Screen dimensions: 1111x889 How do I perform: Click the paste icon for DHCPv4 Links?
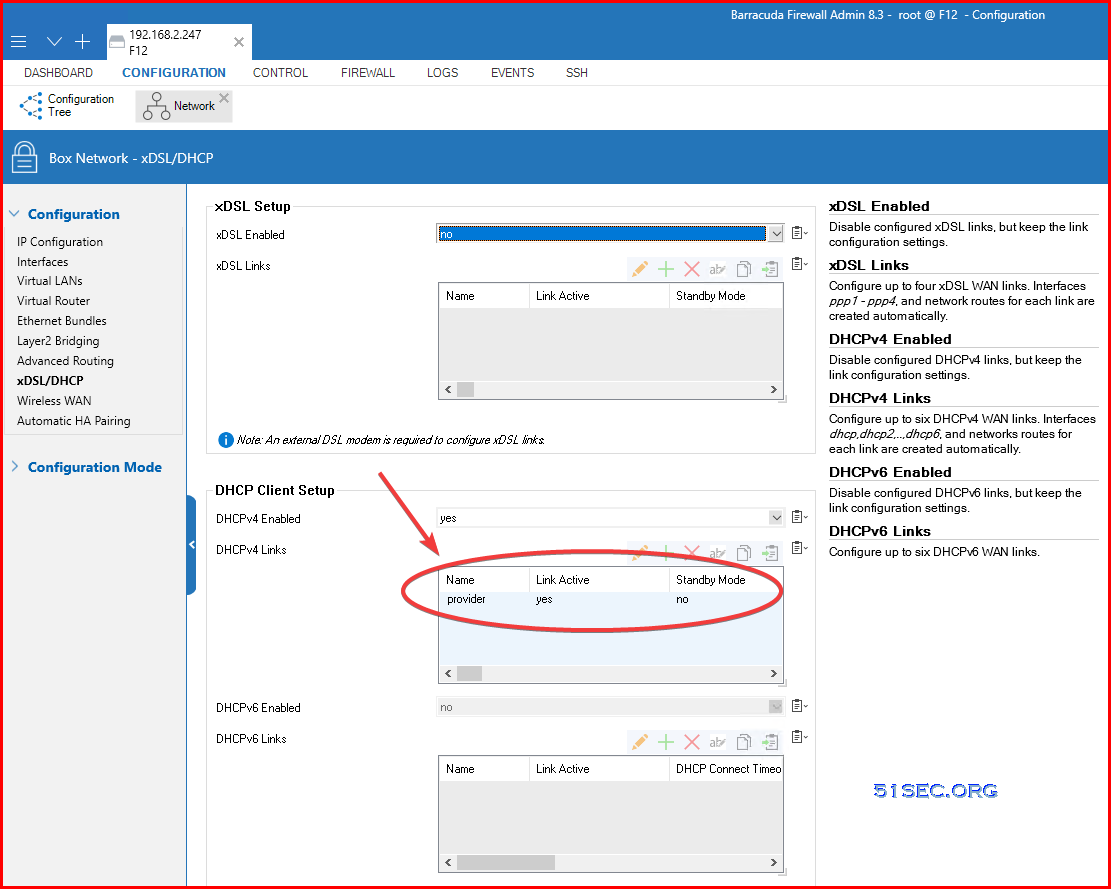coord(769,553)
